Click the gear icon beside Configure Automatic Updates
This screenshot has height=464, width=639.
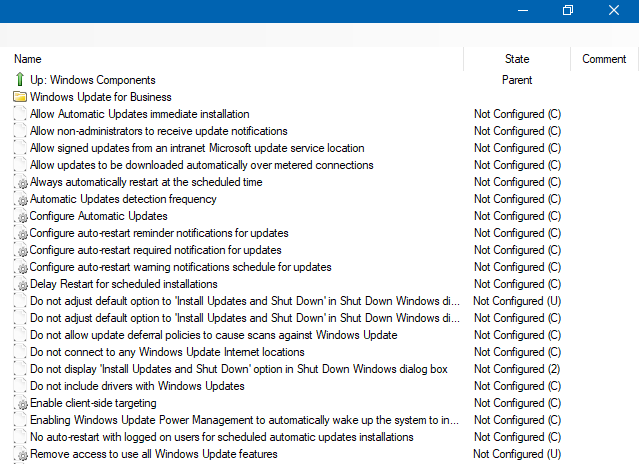pos(22,217)
